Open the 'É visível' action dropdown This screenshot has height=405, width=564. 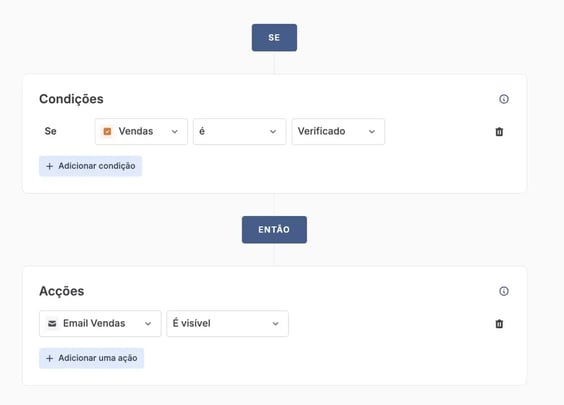click(x=227, y=324)
